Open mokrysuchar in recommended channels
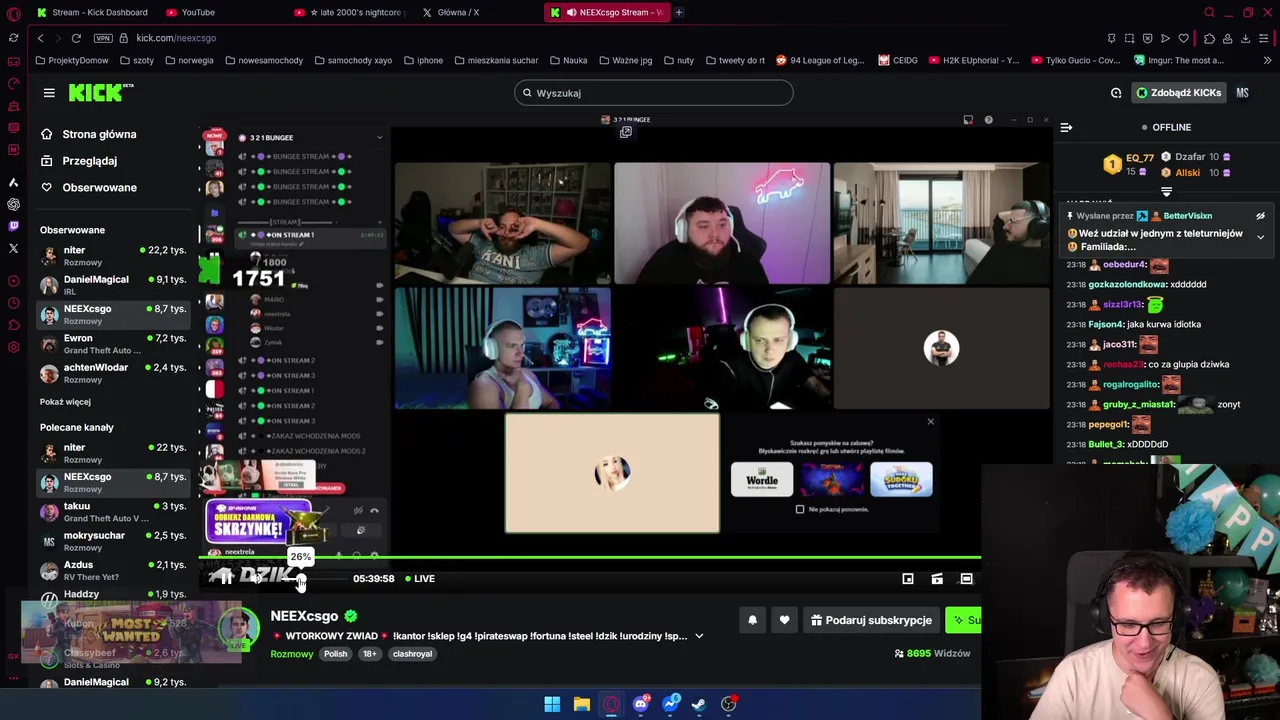Screen dimensions: 1280x720 click(114, 541)
